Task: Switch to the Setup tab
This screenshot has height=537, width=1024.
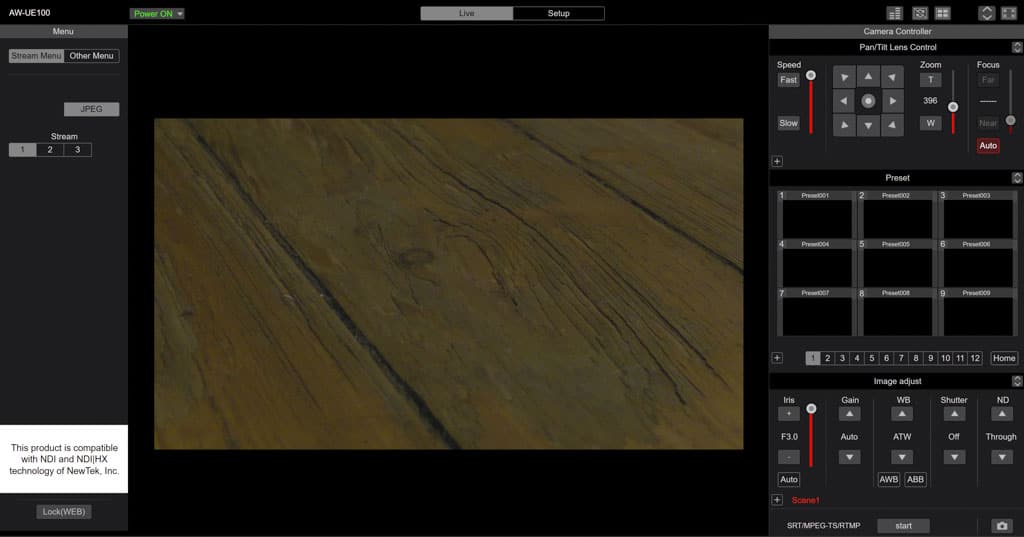Action: coord(558,13)
